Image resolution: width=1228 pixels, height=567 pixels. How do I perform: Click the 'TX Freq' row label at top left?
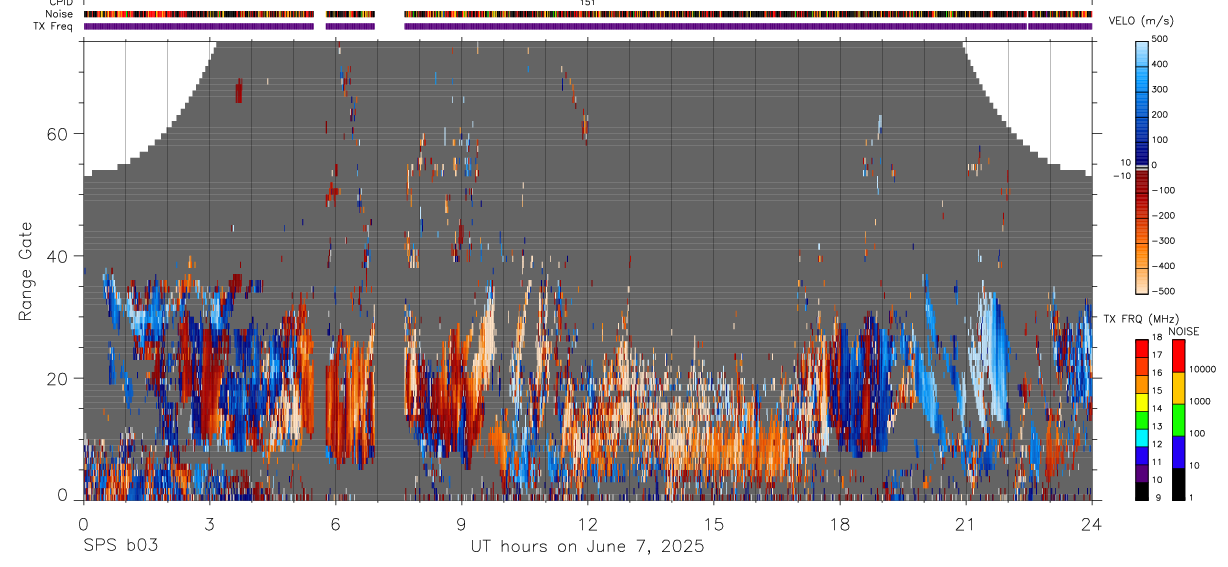coord(53,26)
